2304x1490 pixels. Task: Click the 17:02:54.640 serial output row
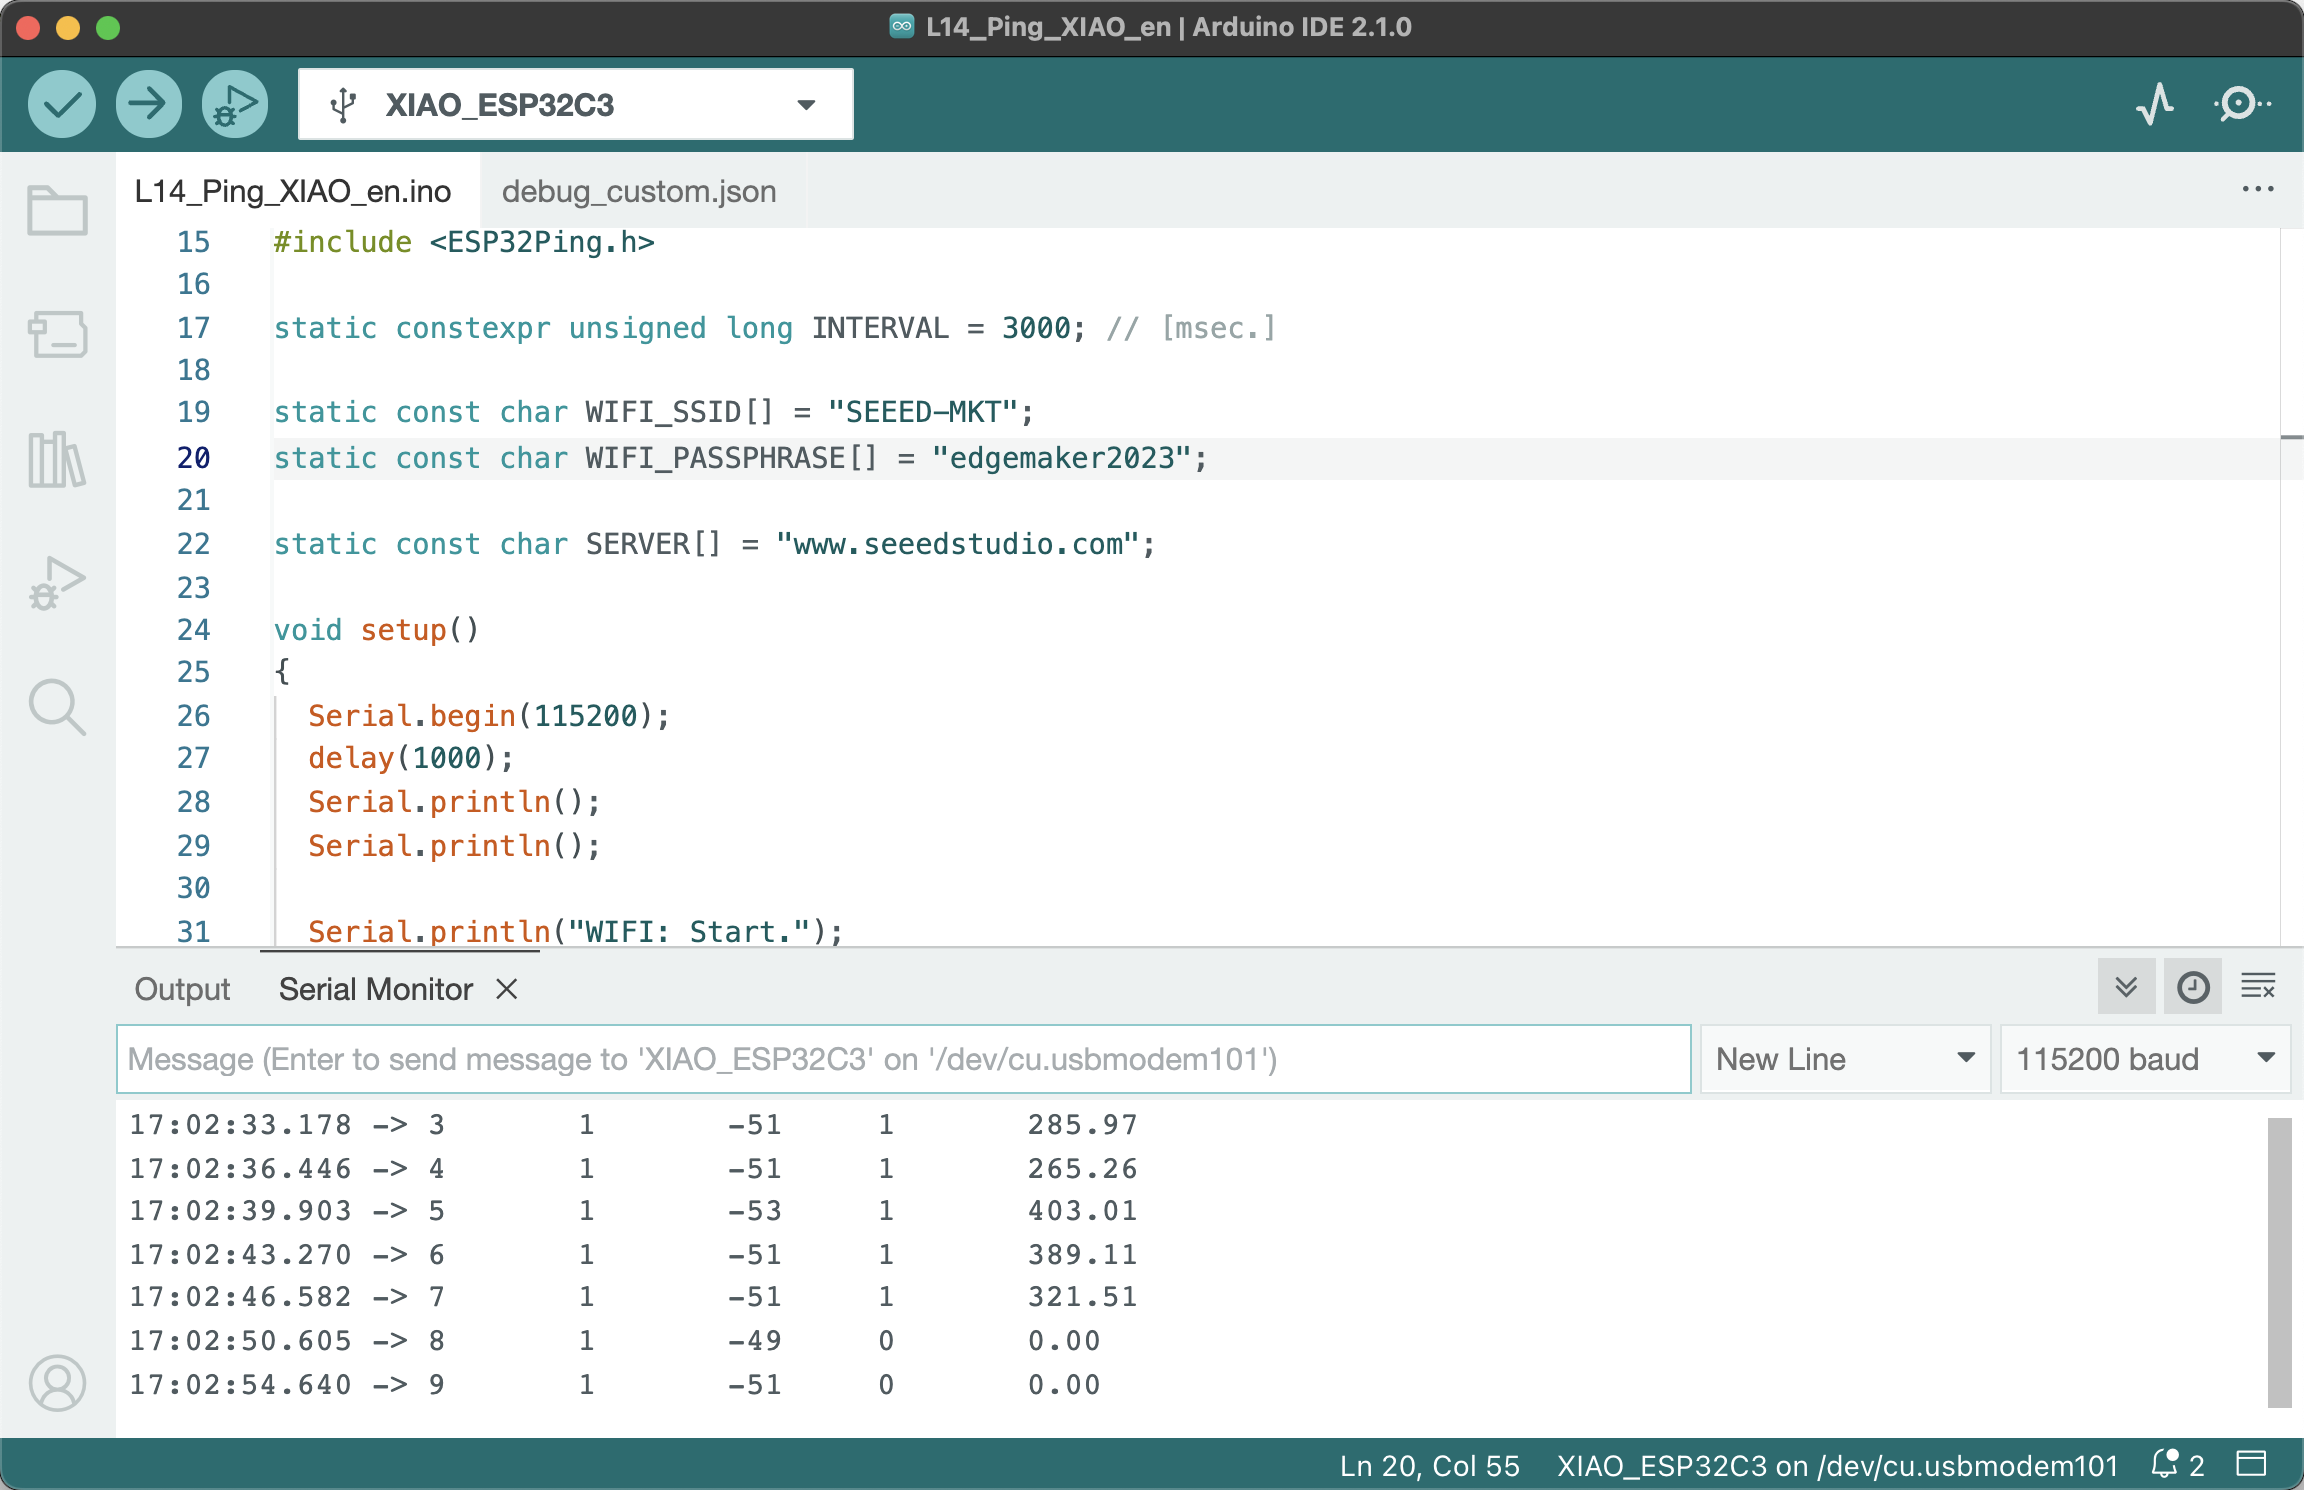(615, 1385)
